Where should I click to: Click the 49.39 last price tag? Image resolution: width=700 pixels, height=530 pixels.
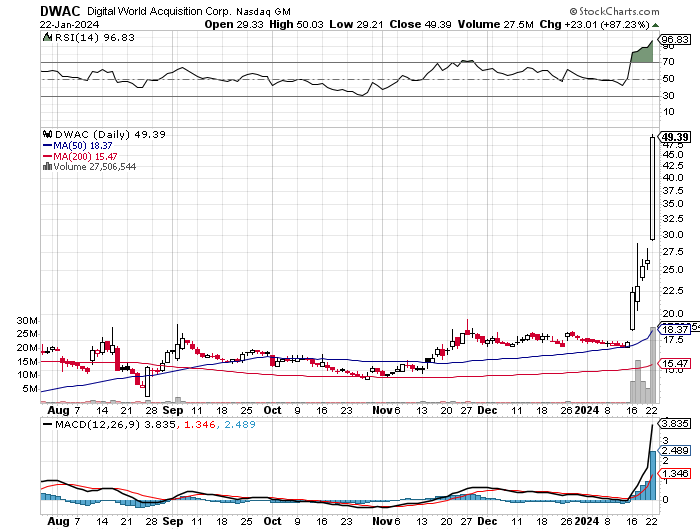coord(675,137)
